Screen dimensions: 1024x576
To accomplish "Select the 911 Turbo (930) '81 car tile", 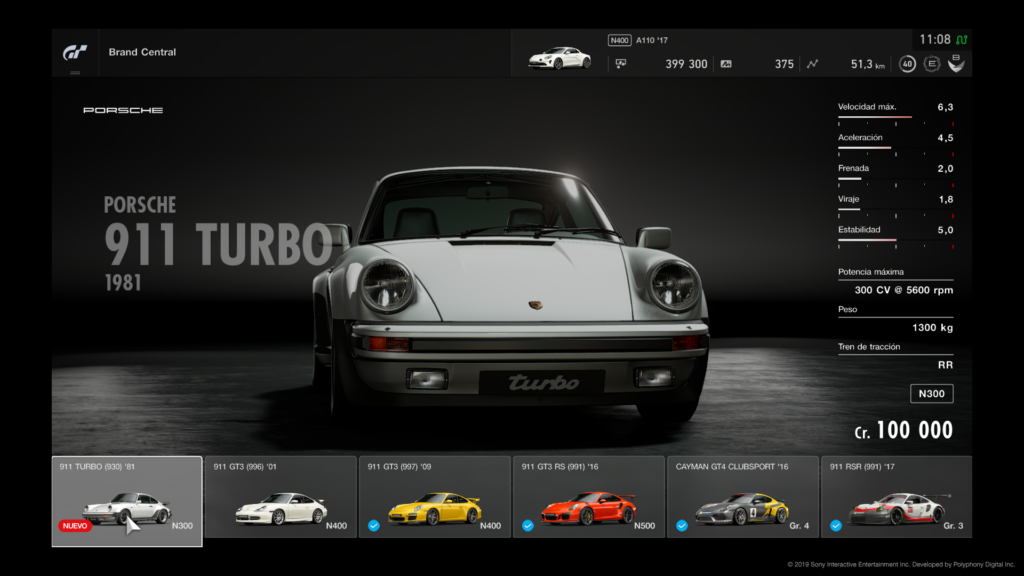I will click(x=127, y=502).
